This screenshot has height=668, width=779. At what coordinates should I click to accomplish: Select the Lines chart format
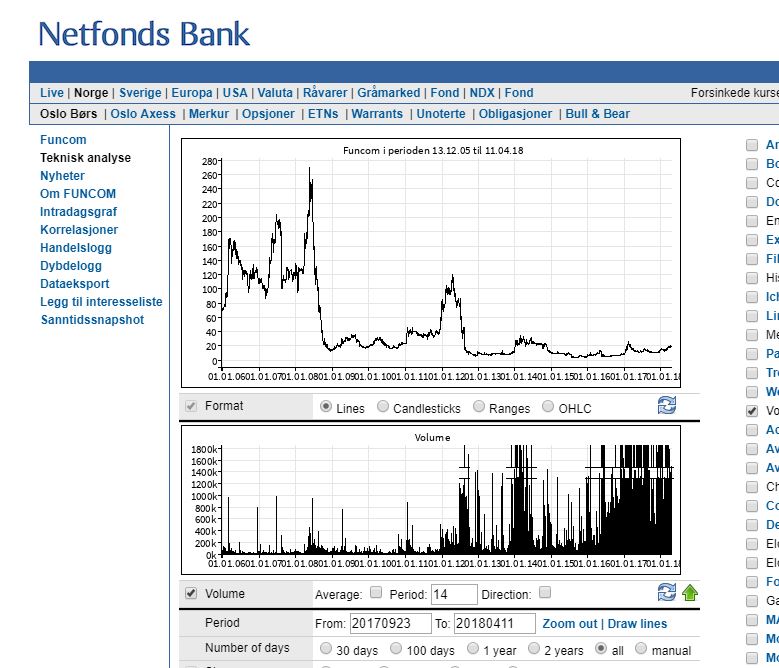pyautogui.click(x=326, y=406)
